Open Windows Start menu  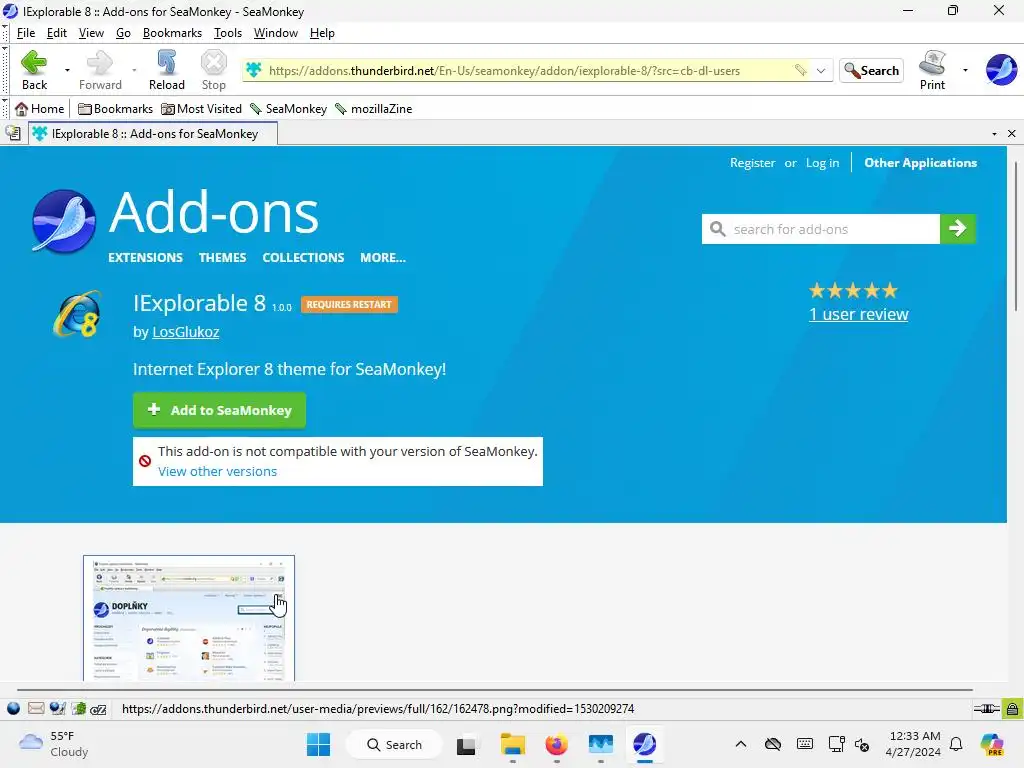tap(319, 744)
